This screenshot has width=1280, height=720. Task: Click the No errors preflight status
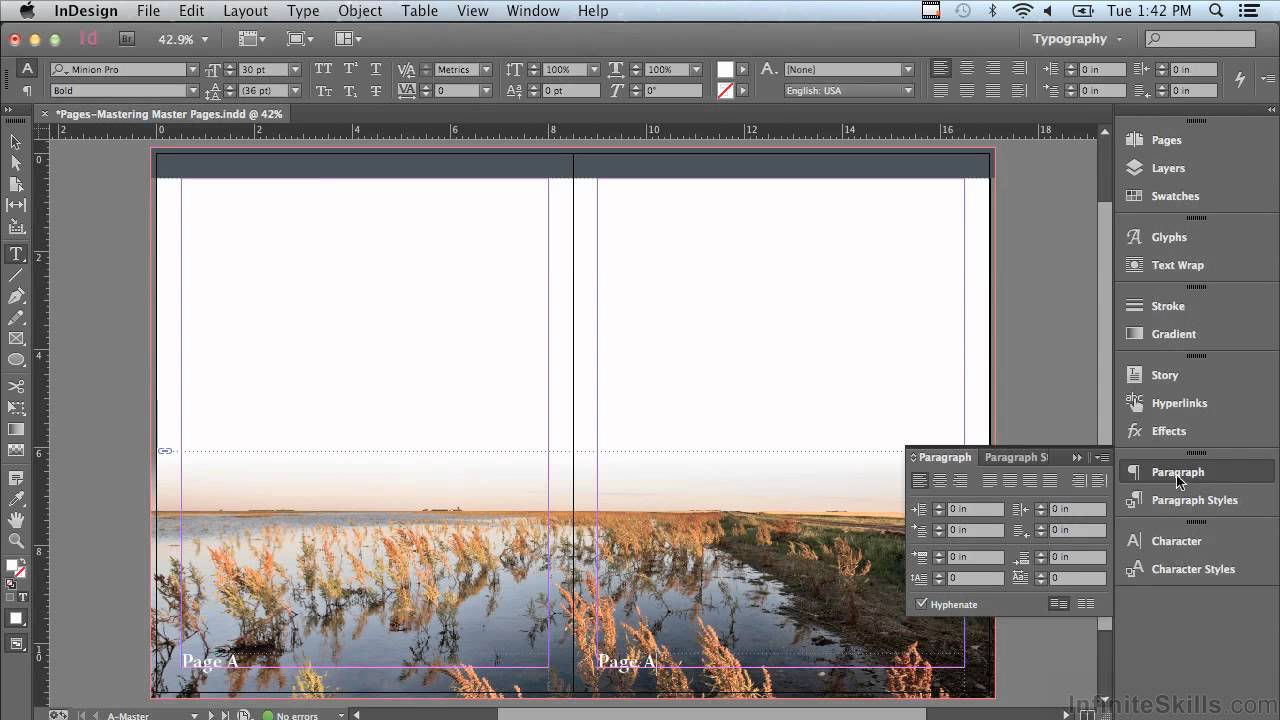(x=297, y=715)
